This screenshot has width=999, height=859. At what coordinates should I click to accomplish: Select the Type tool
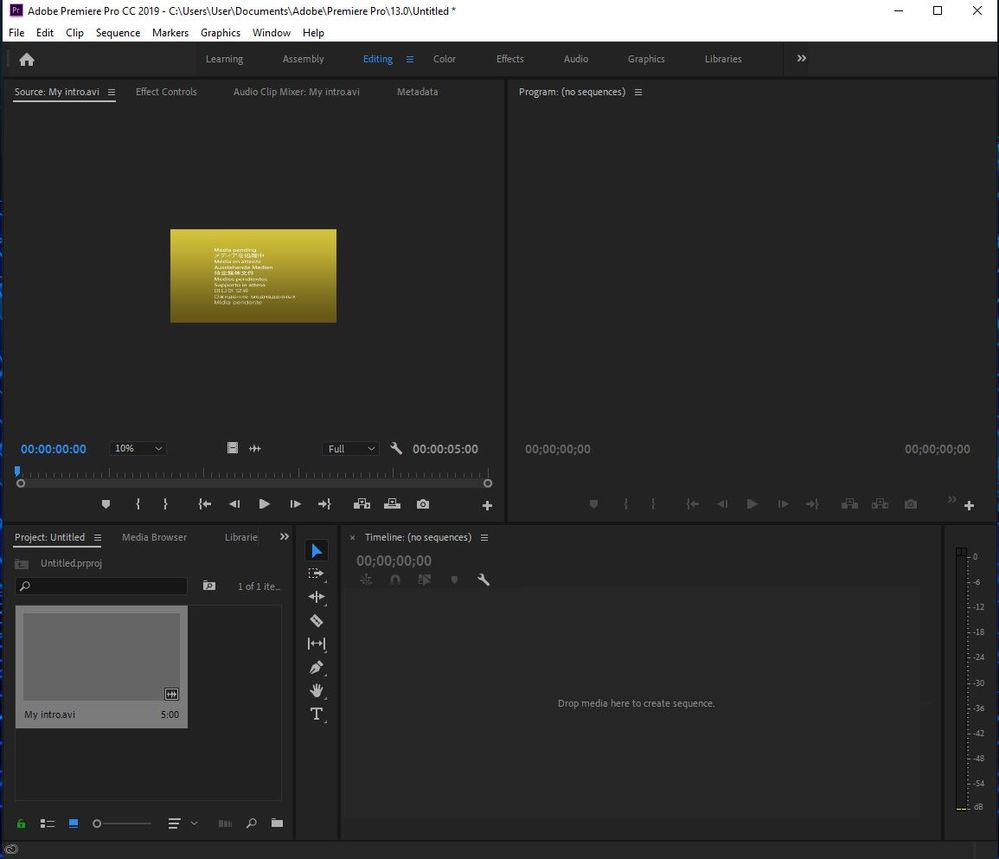[316, 714]
